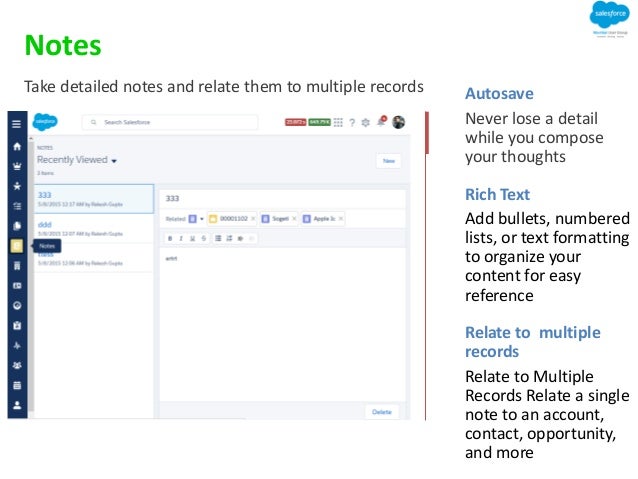This screenshot has width=638, height=479.
Task: Open the user profile avatar
Action: tap(398, 122)
